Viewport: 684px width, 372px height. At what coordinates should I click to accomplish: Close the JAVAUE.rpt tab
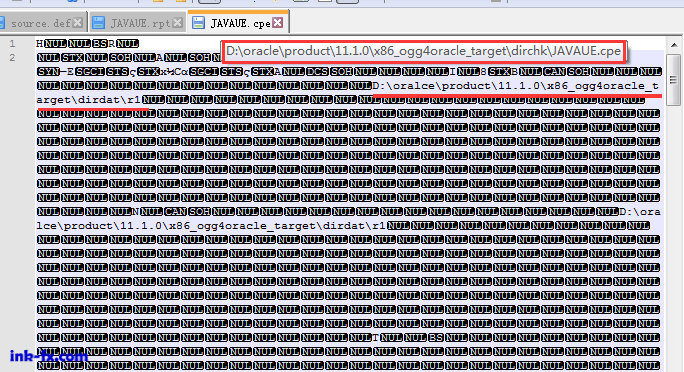pos(178,23)
